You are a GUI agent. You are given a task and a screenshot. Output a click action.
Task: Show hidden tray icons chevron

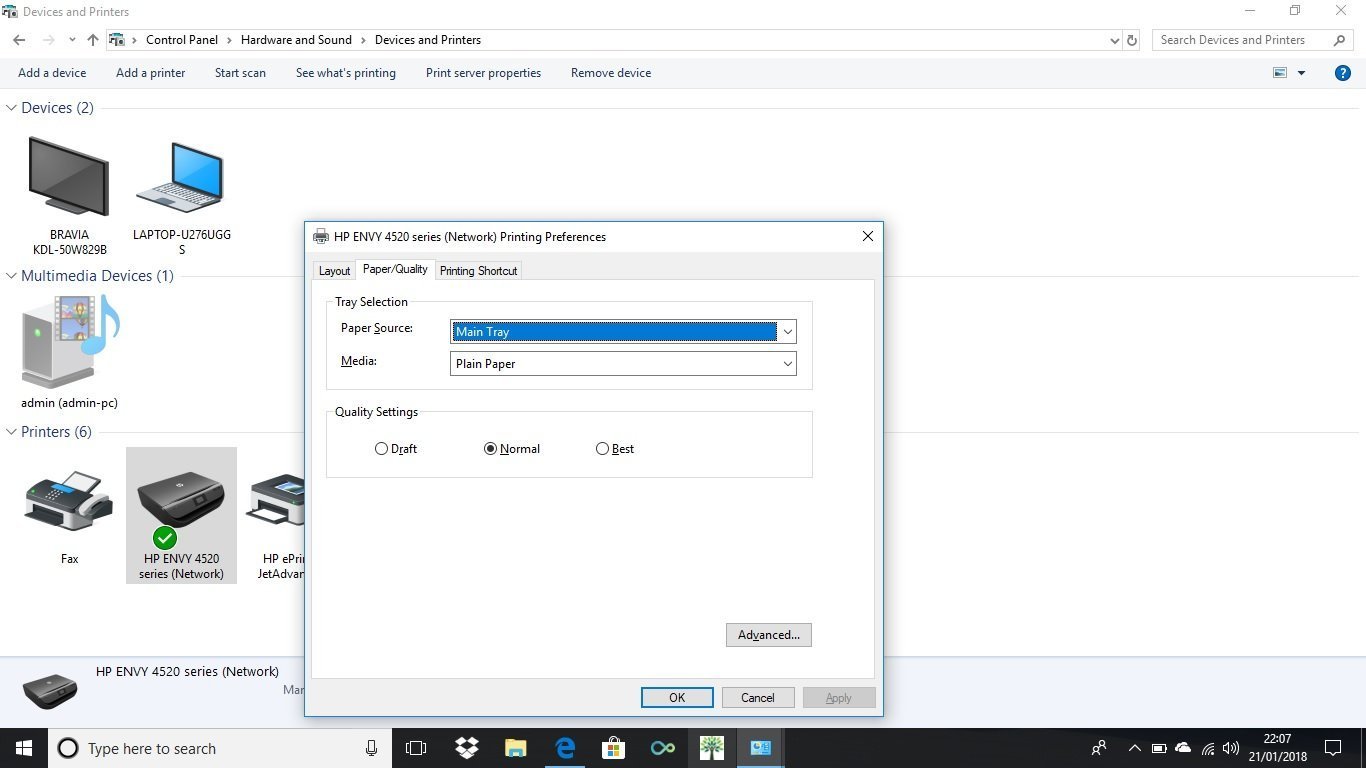point(1134,748)
